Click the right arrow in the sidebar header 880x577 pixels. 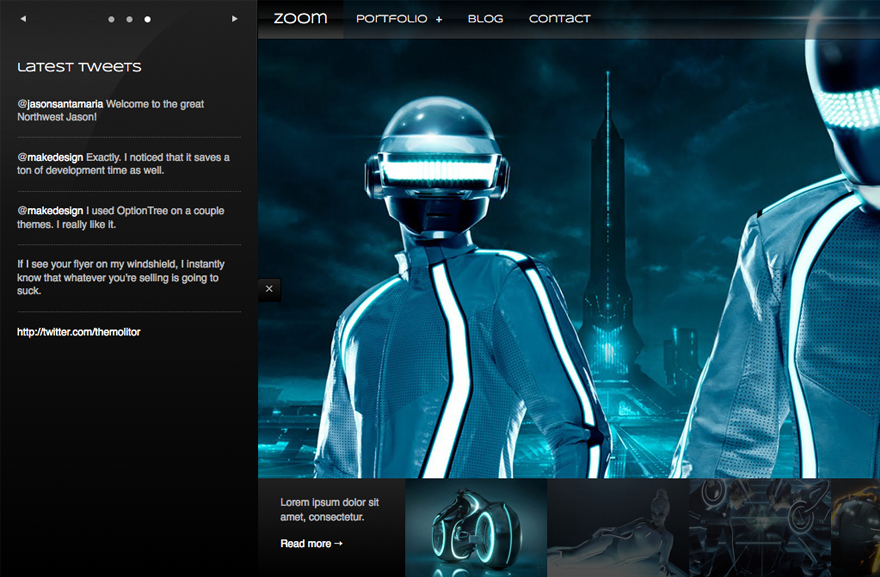click(235, 19)
